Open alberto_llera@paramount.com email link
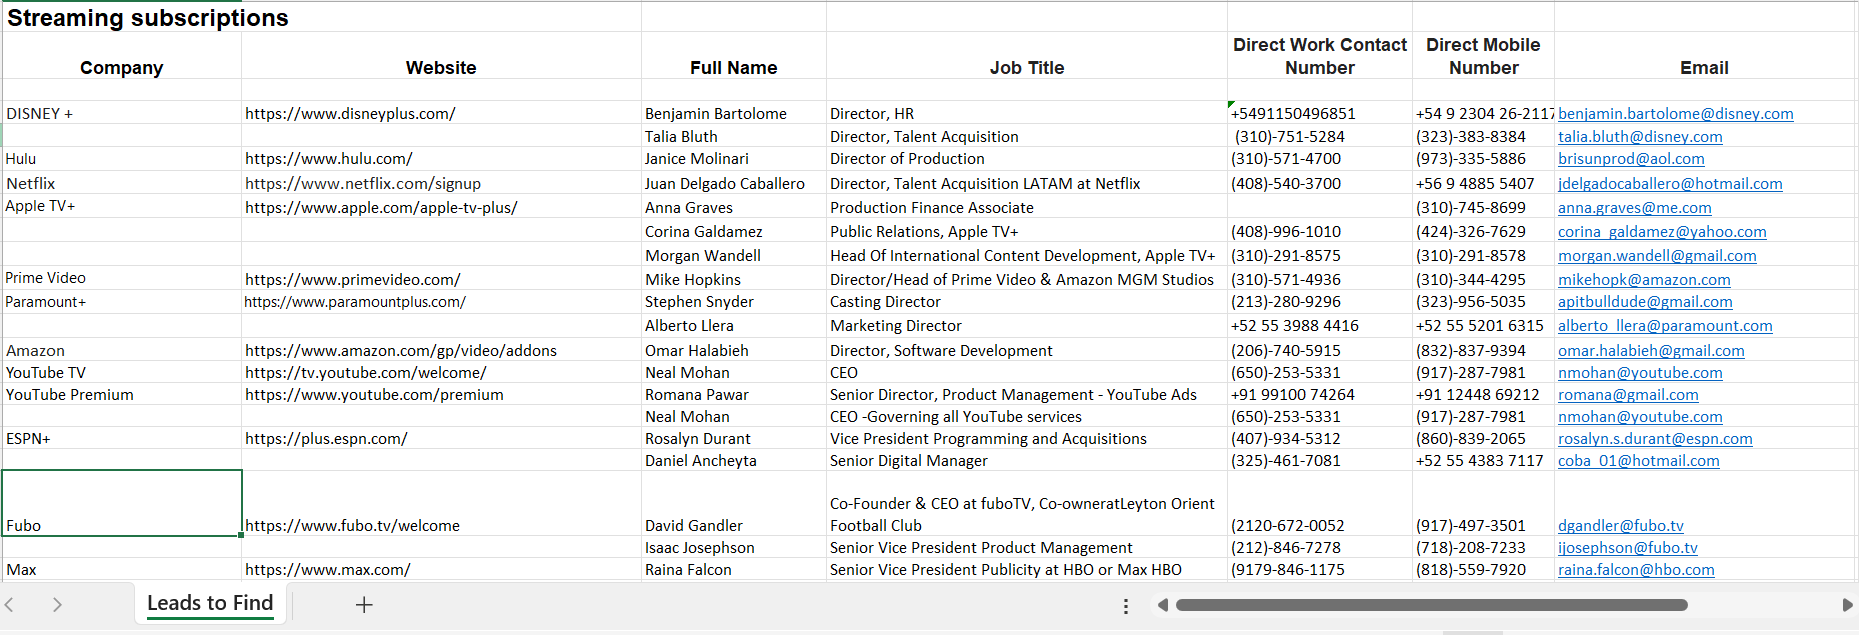The width and height of the screenshot is (1859, 635). pyautogui.click(x=1665, y=326)
